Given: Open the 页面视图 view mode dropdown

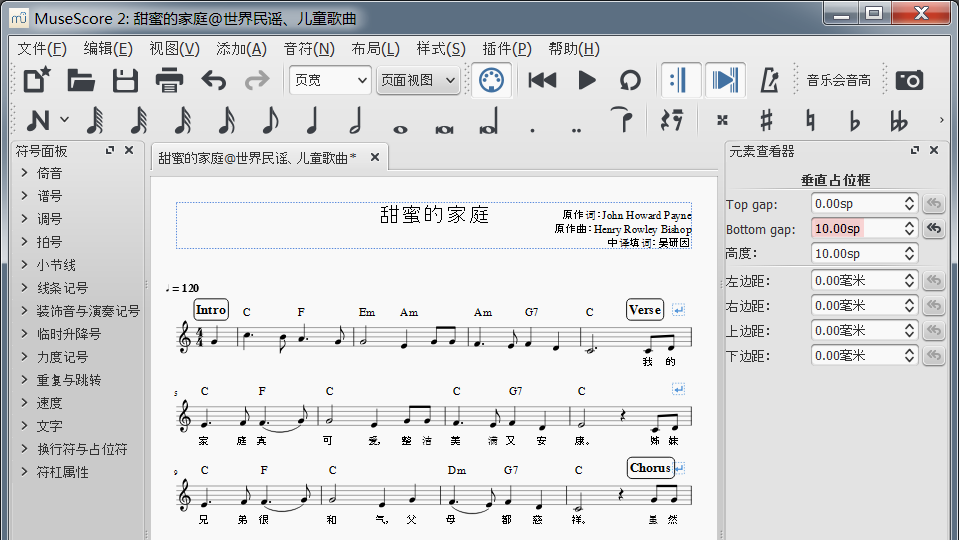Looking at the screenshot, I should coord(418,81).
